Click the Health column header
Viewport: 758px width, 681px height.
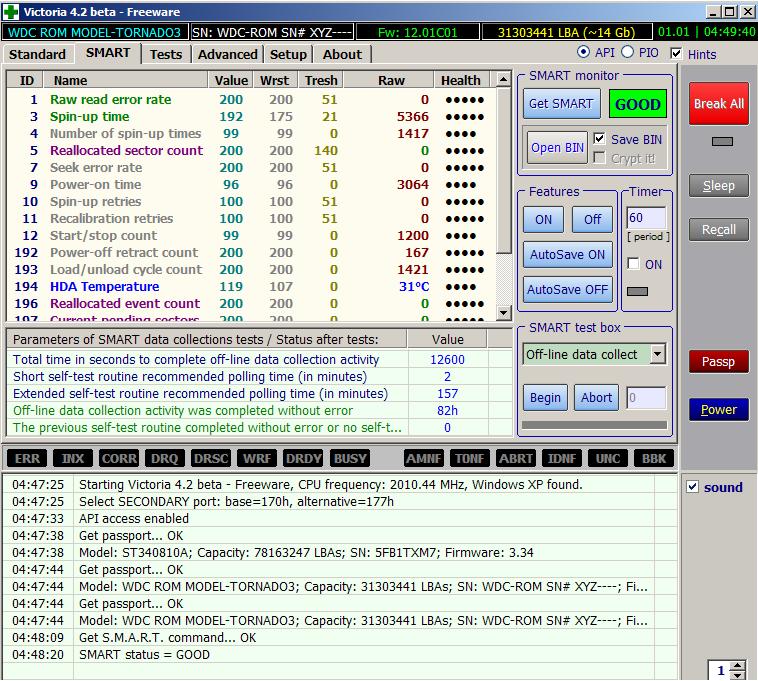(x=461, y=80)
